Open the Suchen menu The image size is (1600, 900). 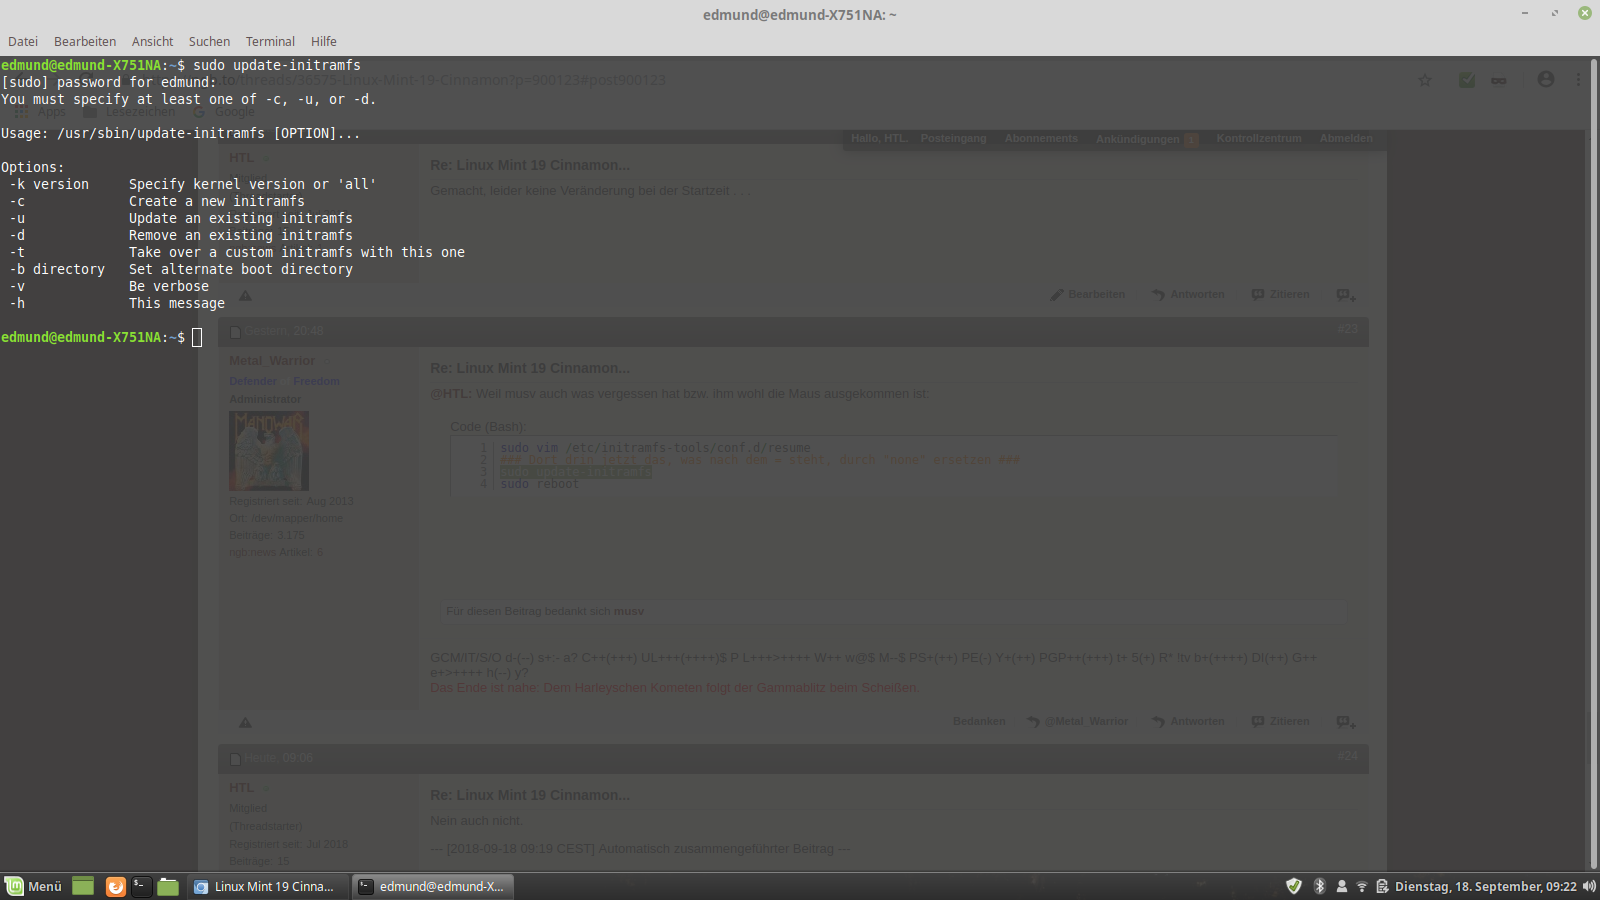[209, 42]
